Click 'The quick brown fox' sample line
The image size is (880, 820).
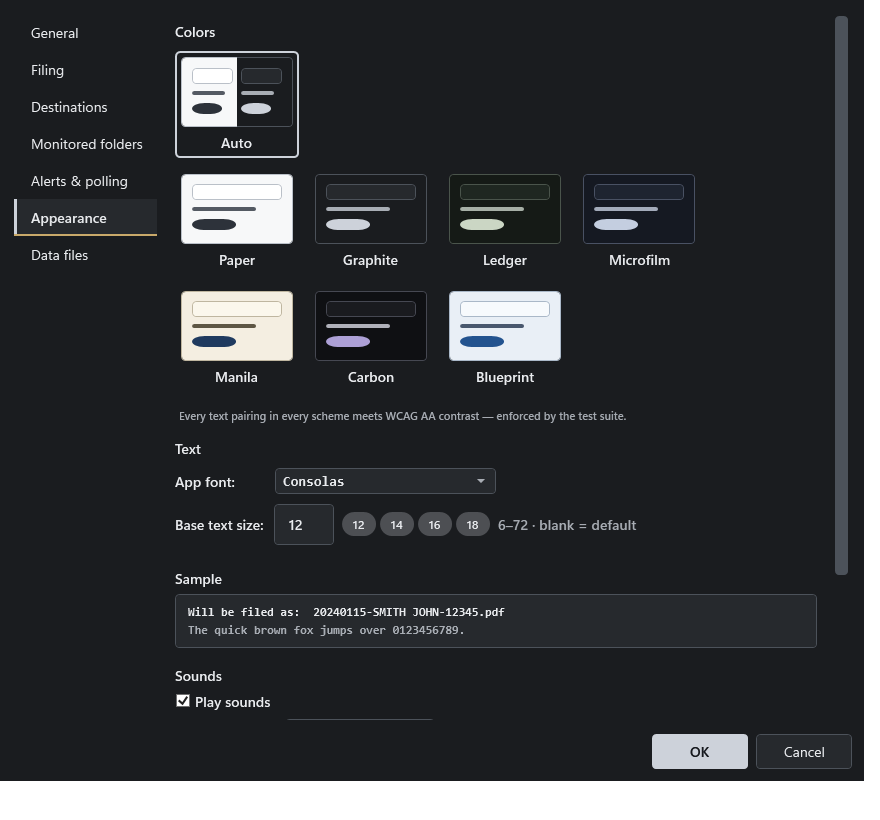(x=326, y=630)
